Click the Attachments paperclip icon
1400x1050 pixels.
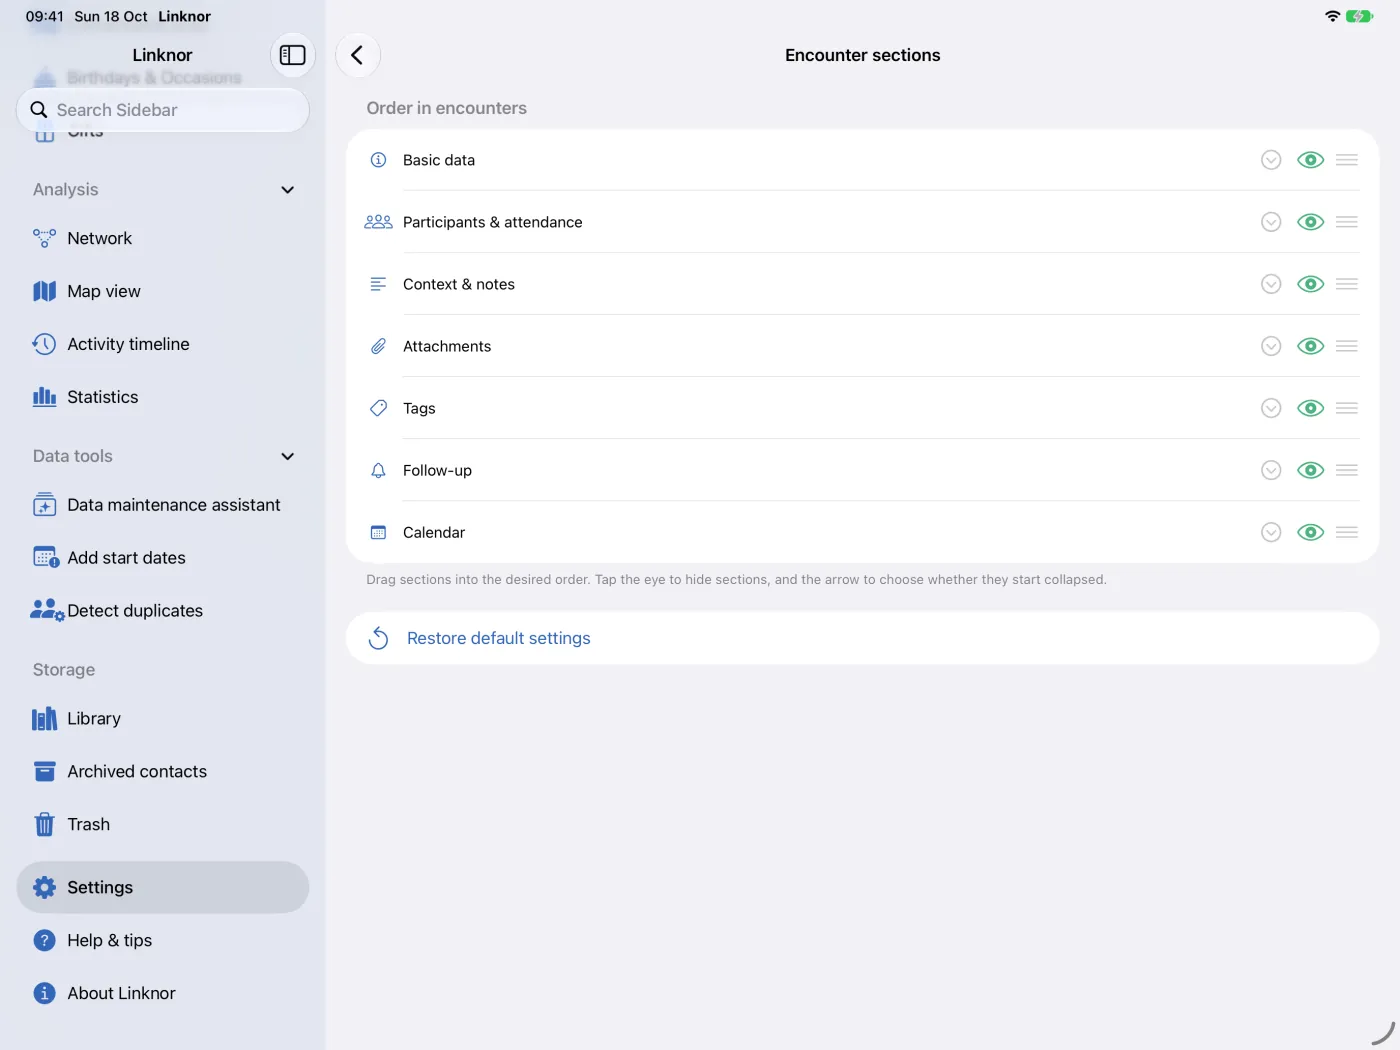[378, 346]
